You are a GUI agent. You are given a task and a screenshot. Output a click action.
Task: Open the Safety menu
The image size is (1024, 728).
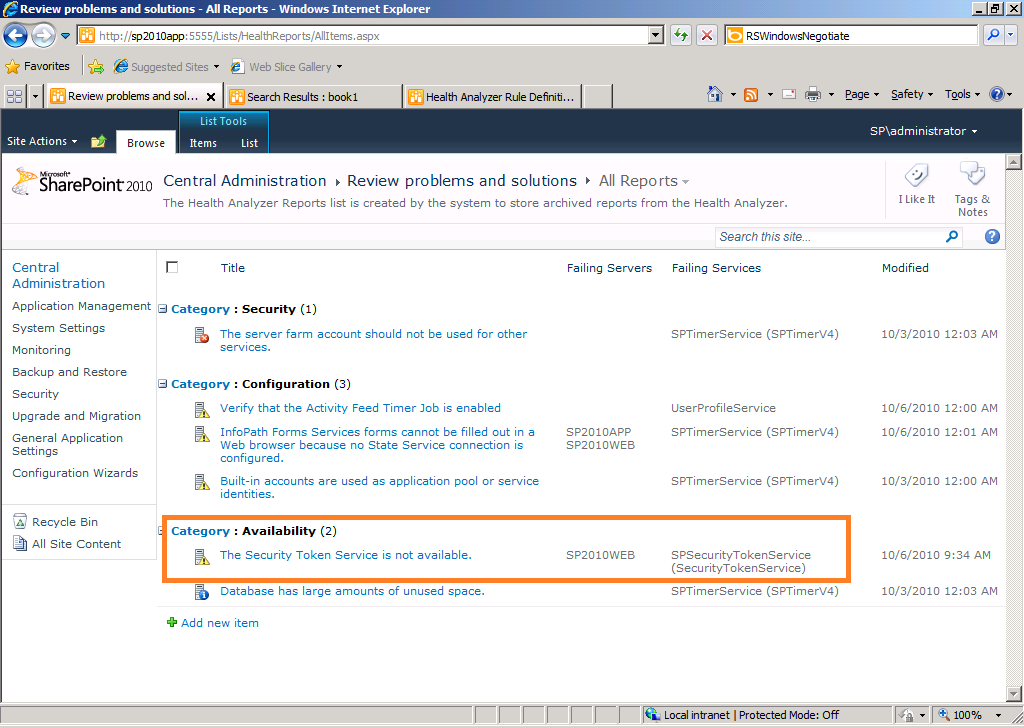[x=912, y=95]
